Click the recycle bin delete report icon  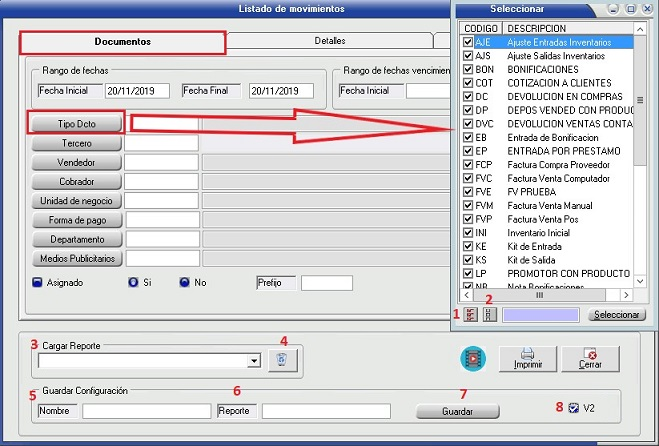[x=281, y=361]
